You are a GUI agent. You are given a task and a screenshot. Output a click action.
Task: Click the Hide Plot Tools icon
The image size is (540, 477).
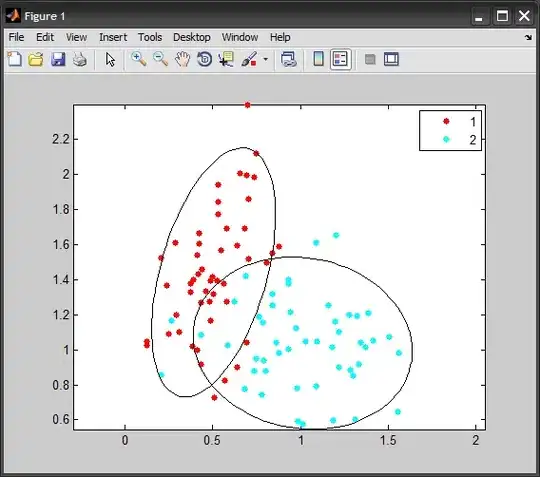(x=370, y=59)
